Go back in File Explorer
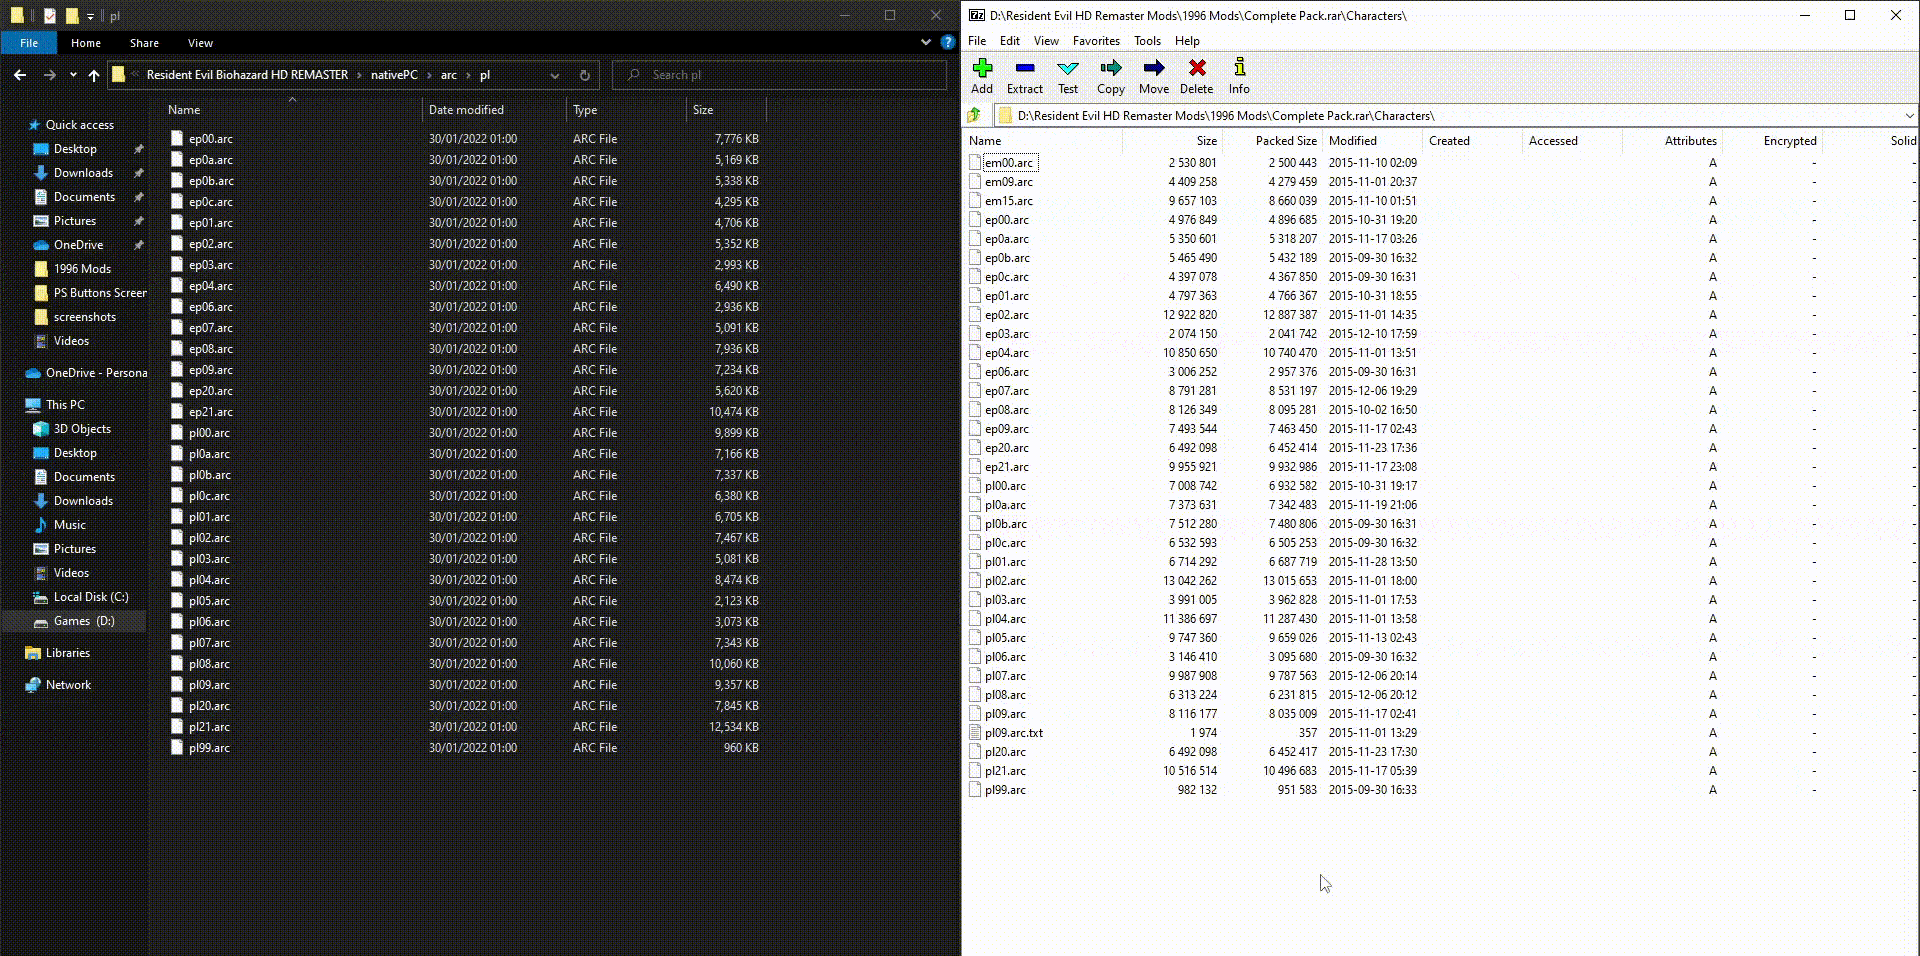 [20, 75]
